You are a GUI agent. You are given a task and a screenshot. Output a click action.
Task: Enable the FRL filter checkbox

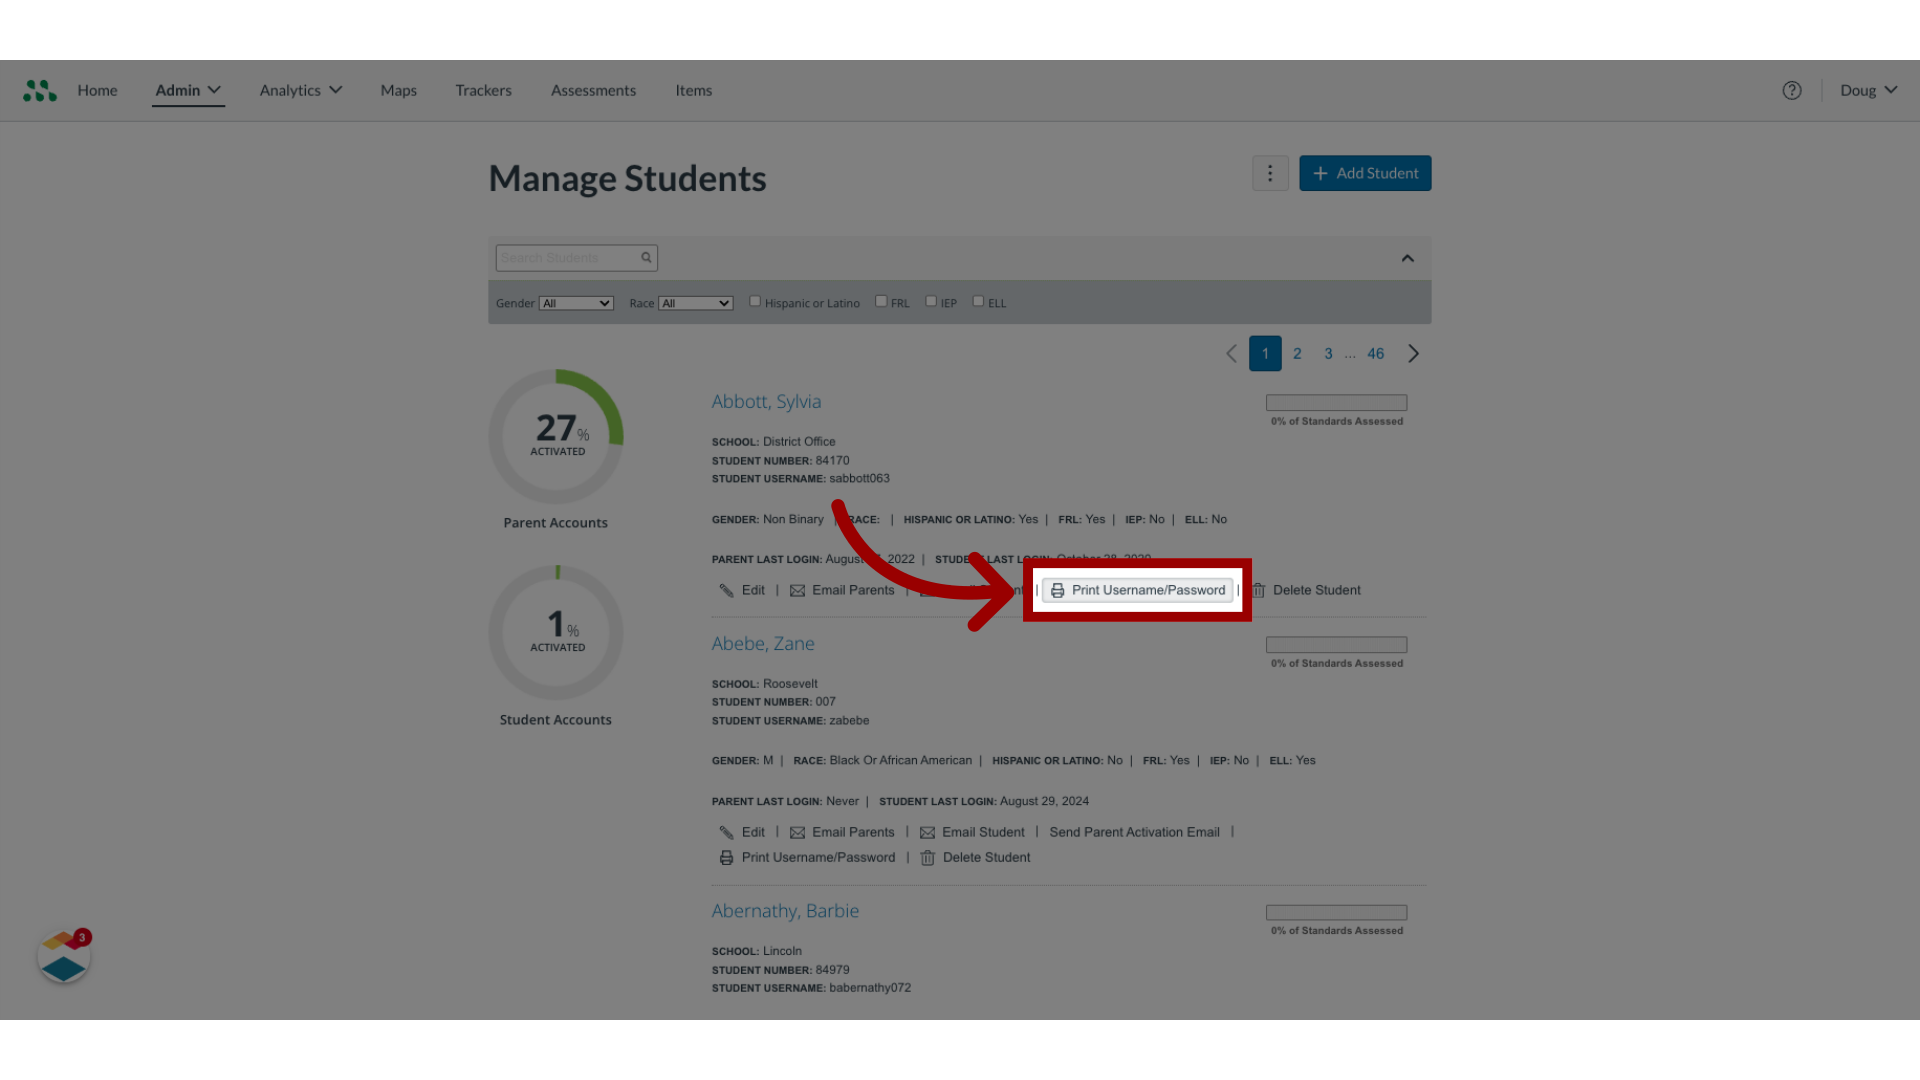tap(881, 301)
